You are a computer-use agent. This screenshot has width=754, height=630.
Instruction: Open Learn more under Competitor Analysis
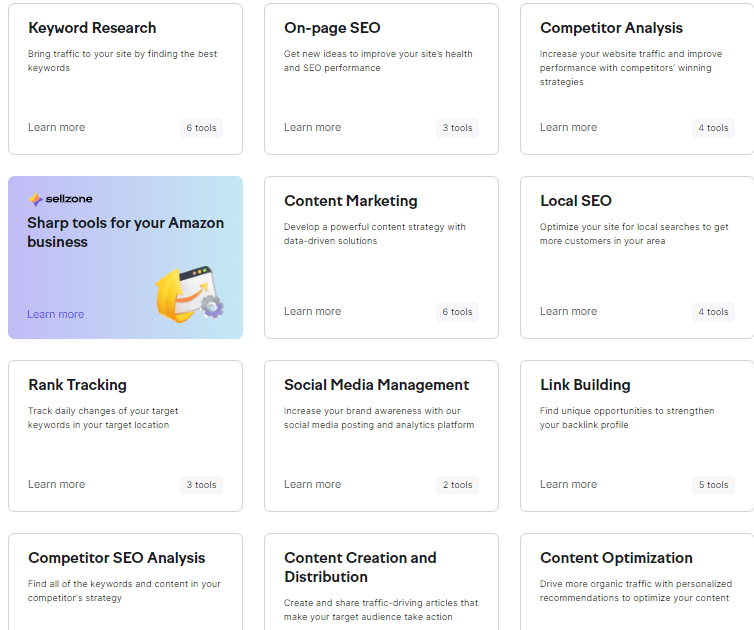[568, 127]
